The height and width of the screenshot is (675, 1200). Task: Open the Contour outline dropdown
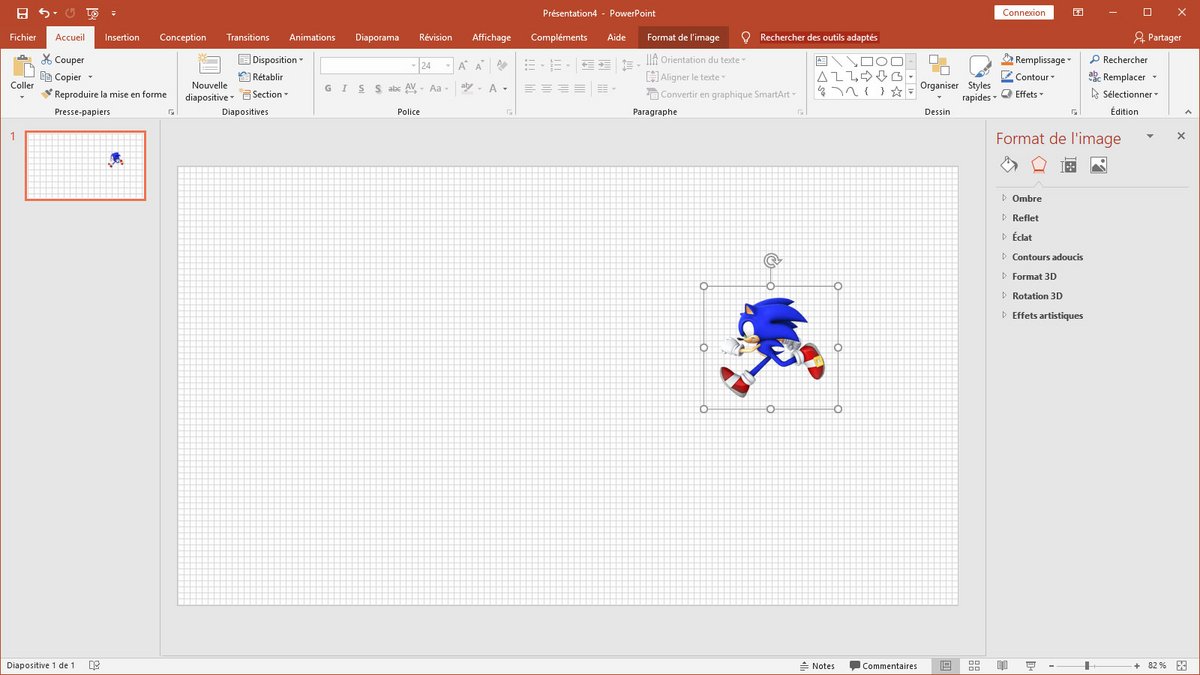[x=1029, y=77]
